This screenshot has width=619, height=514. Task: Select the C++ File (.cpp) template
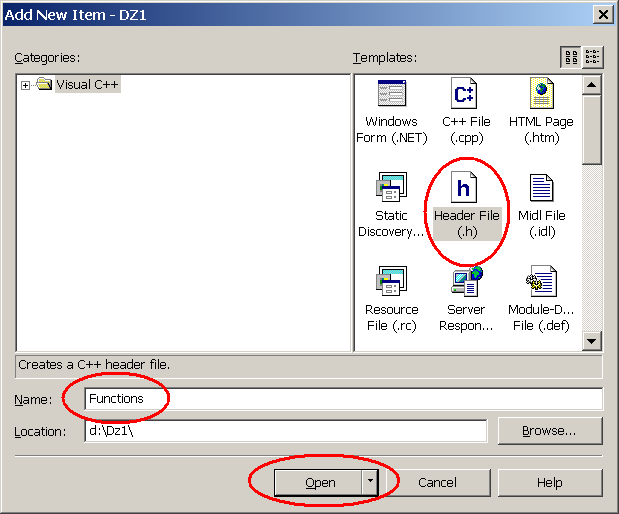coord(466,111)
